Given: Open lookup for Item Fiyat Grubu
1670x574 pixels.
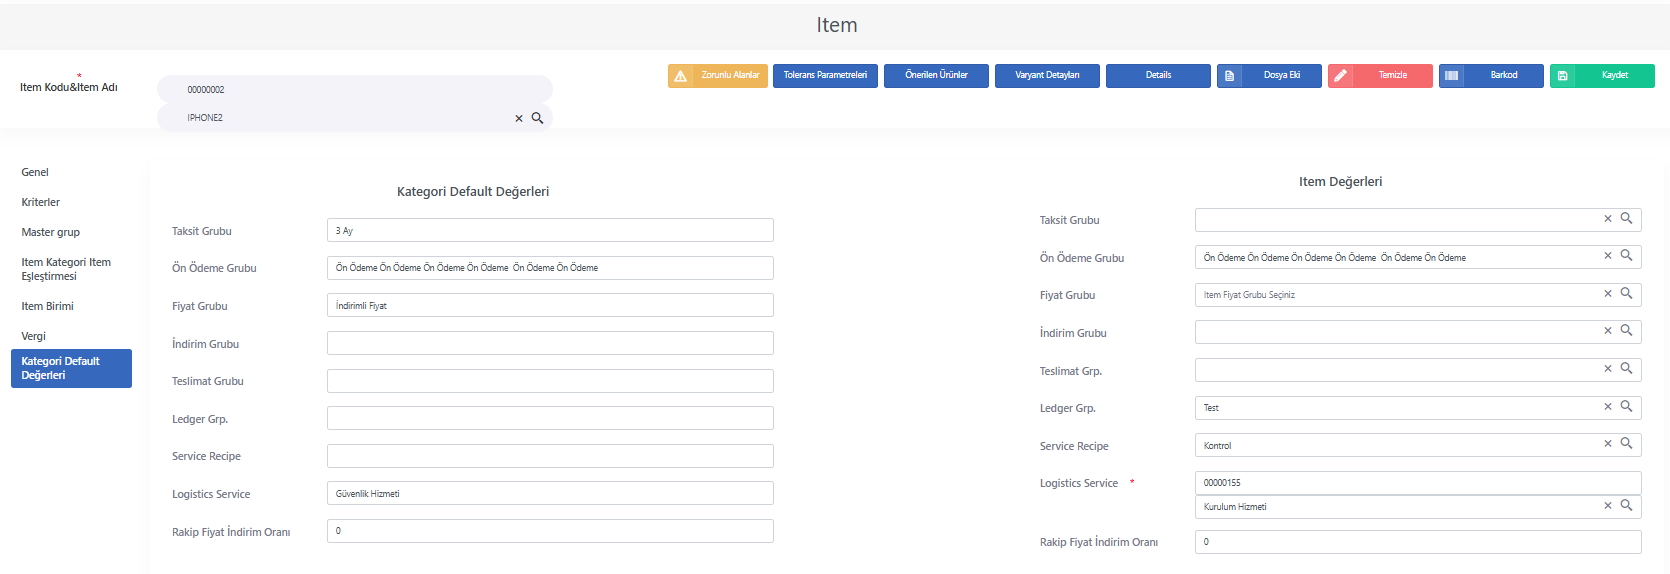Looking at the screenshot, I should pyautogui.click(x=1626, y=293).
